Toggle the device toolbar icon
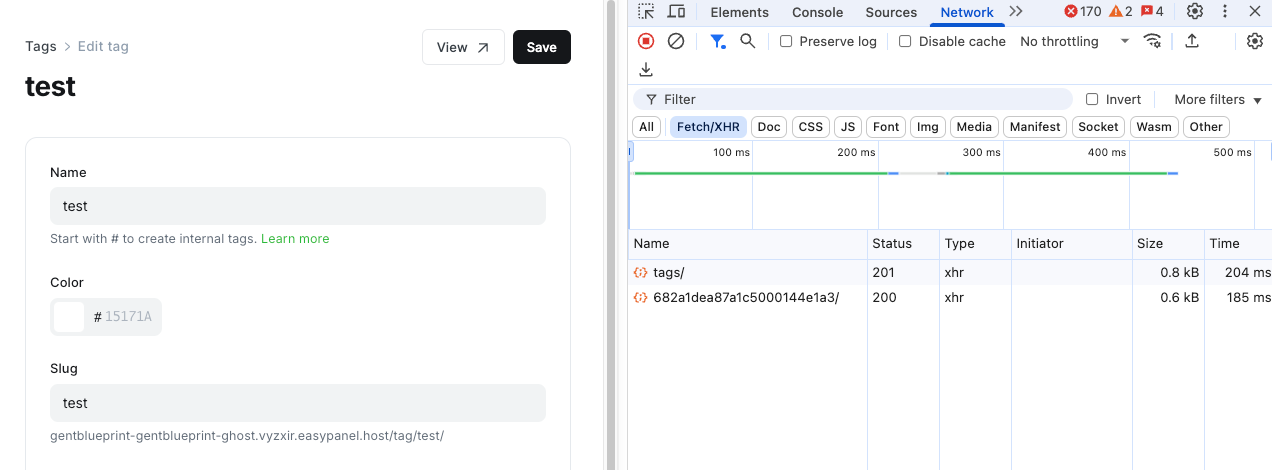The image size is (1272, 470). (677, 12)
